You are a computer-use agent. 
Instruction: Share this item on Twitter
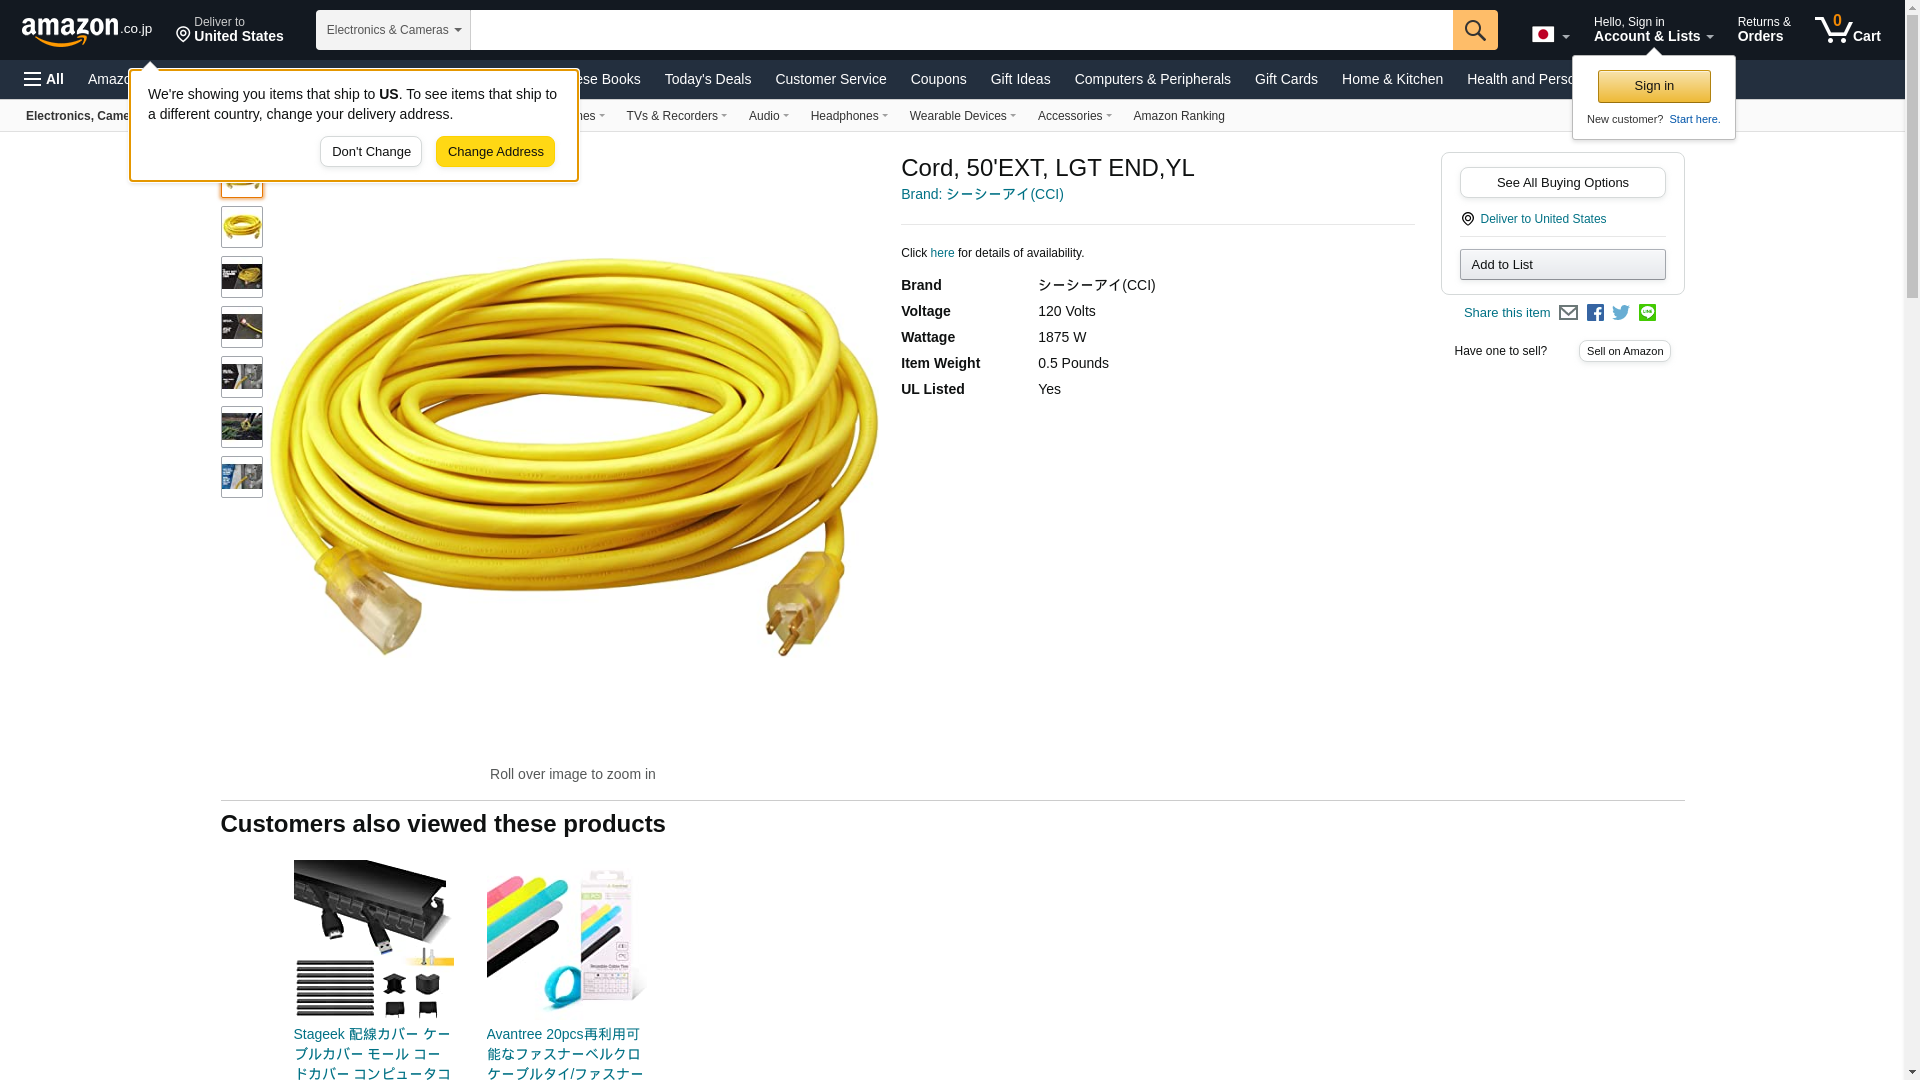coord(1621,313)
